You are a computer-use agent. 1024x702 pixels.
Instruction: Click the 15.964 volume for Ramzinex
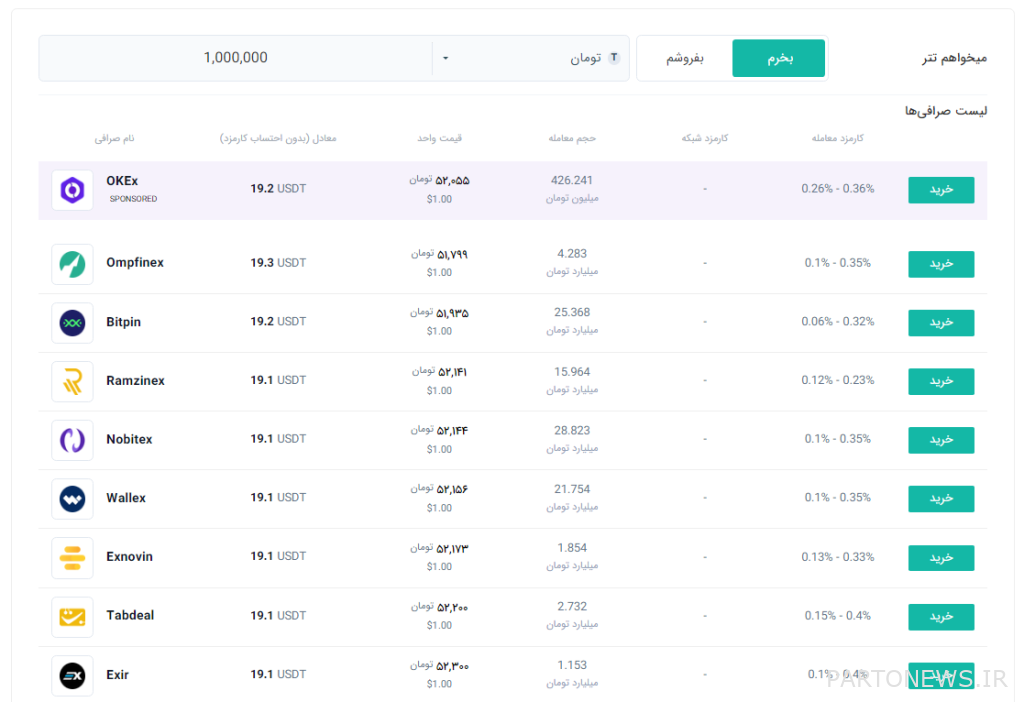point(572,372)
